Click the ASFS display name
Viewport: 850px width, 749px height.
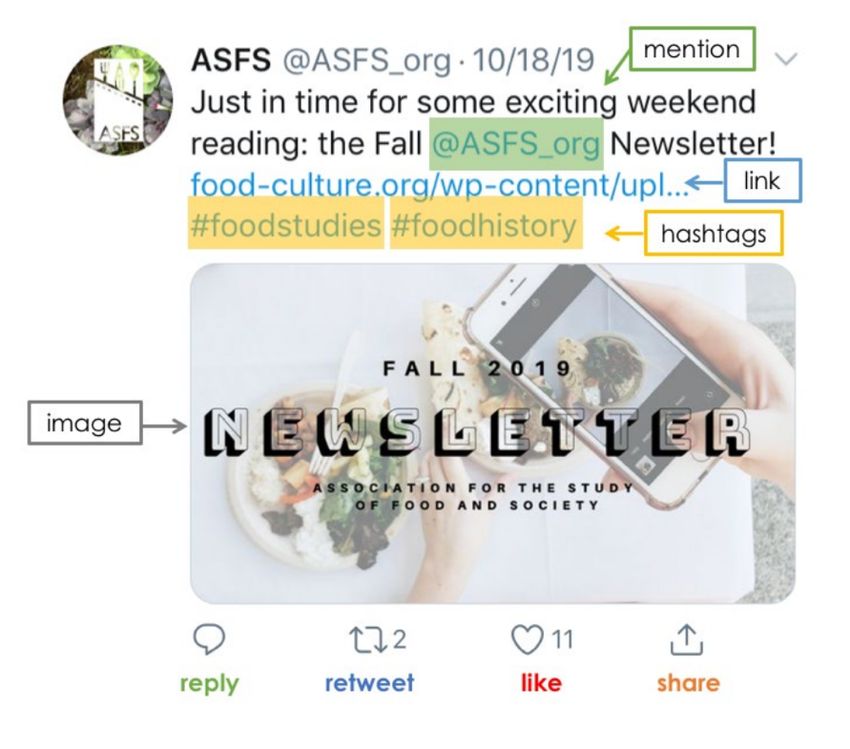pyautogui.click(x=231, y=60)
